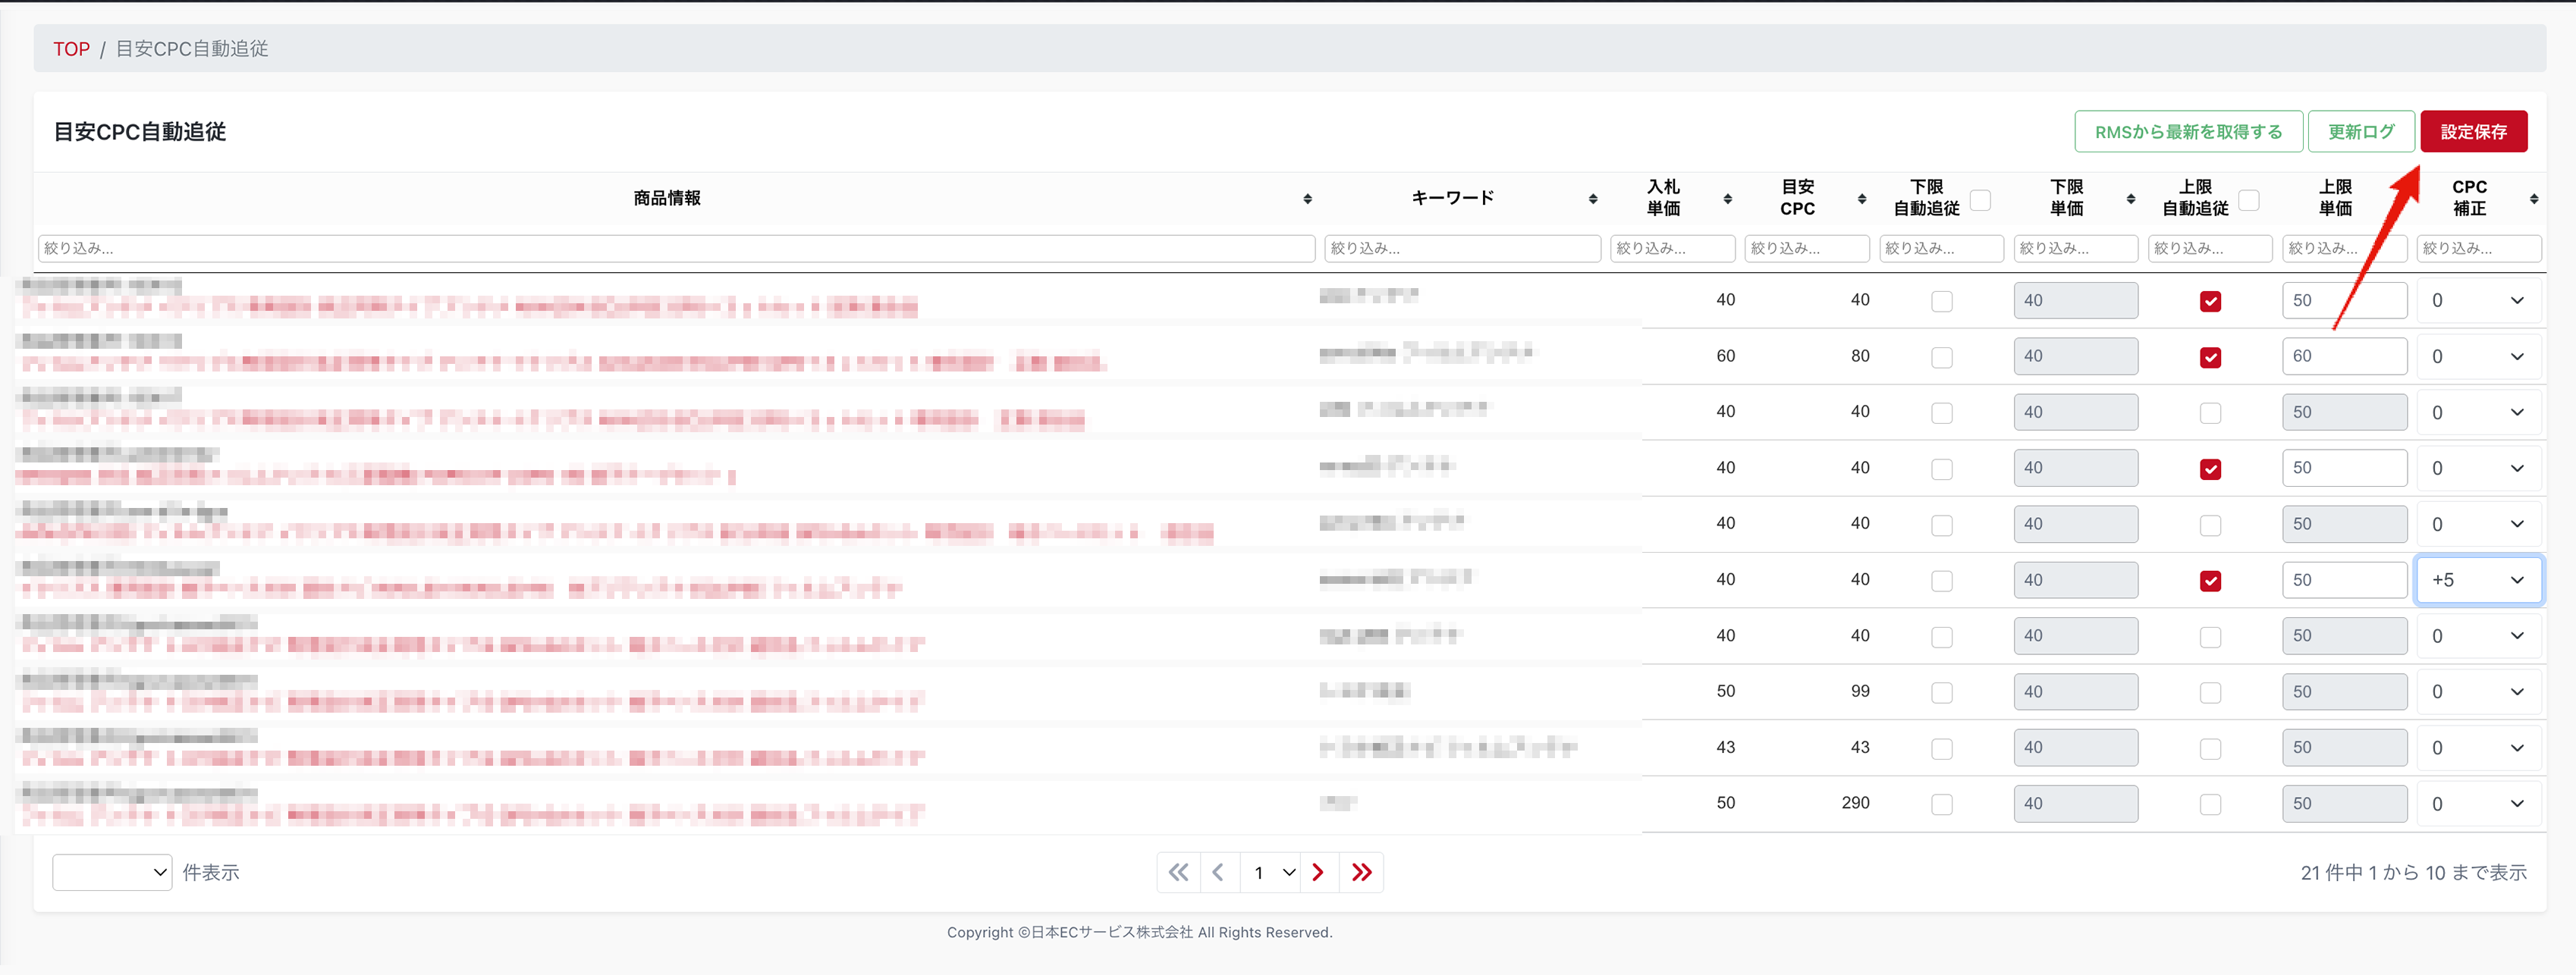Click the red next page arrow
Image resolution: width=2576 pixels, height=975 pixels.
pyautogui.click(x=1318, y=872)
